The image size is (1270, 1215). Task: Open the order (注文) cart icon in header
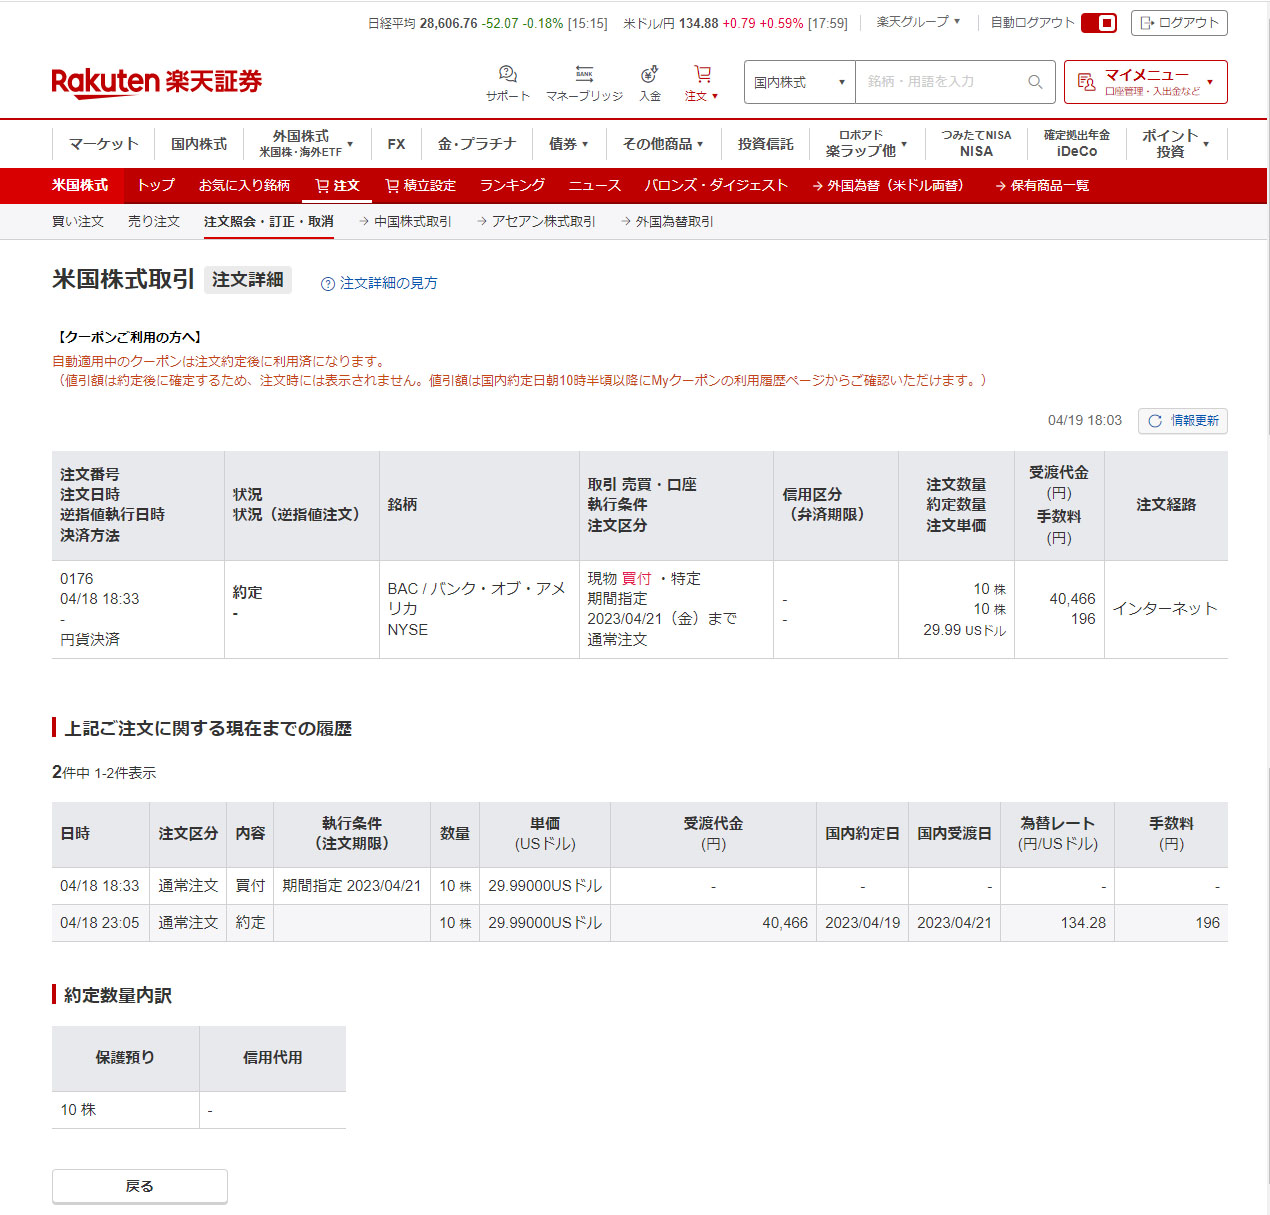pos(702,75)
